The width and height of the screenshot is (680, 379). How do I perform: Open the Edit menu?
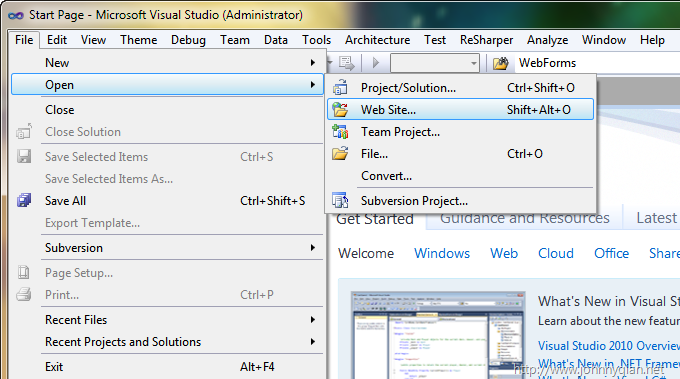coord(57,40)
